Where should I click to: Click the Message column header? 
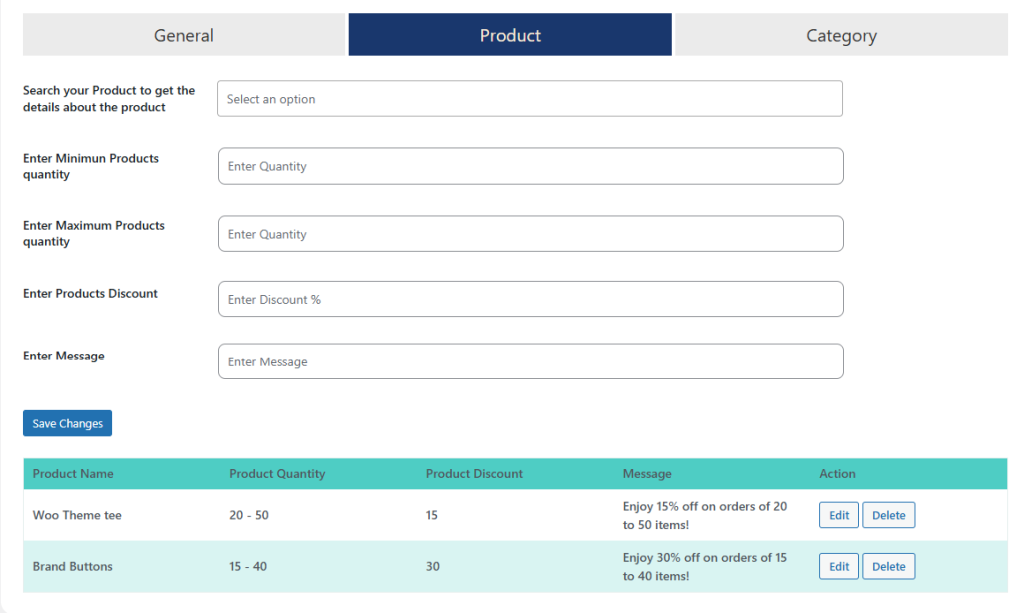coord(647,473)
